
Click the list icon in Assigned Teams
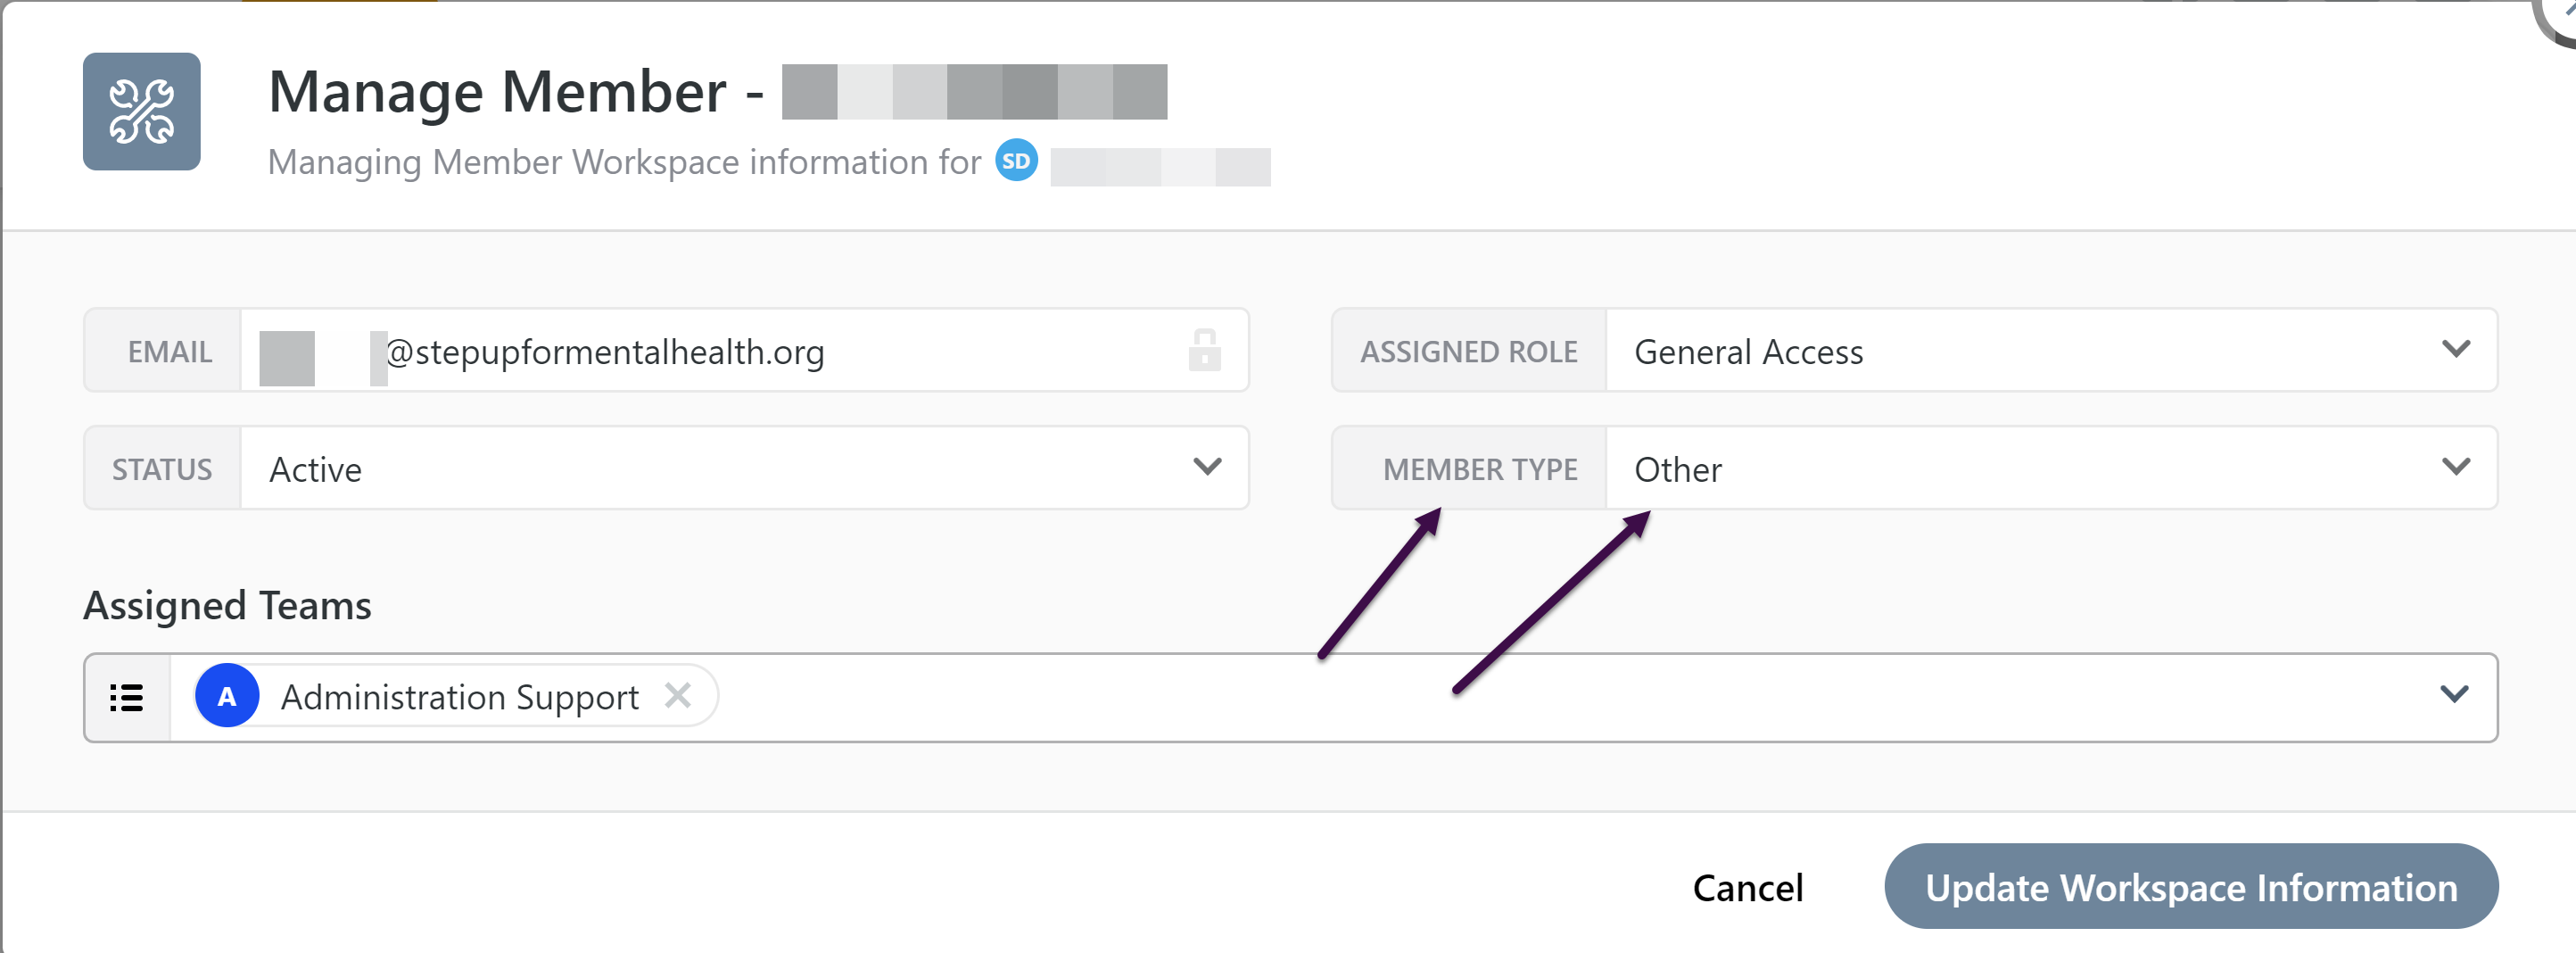tap(127, 697)
